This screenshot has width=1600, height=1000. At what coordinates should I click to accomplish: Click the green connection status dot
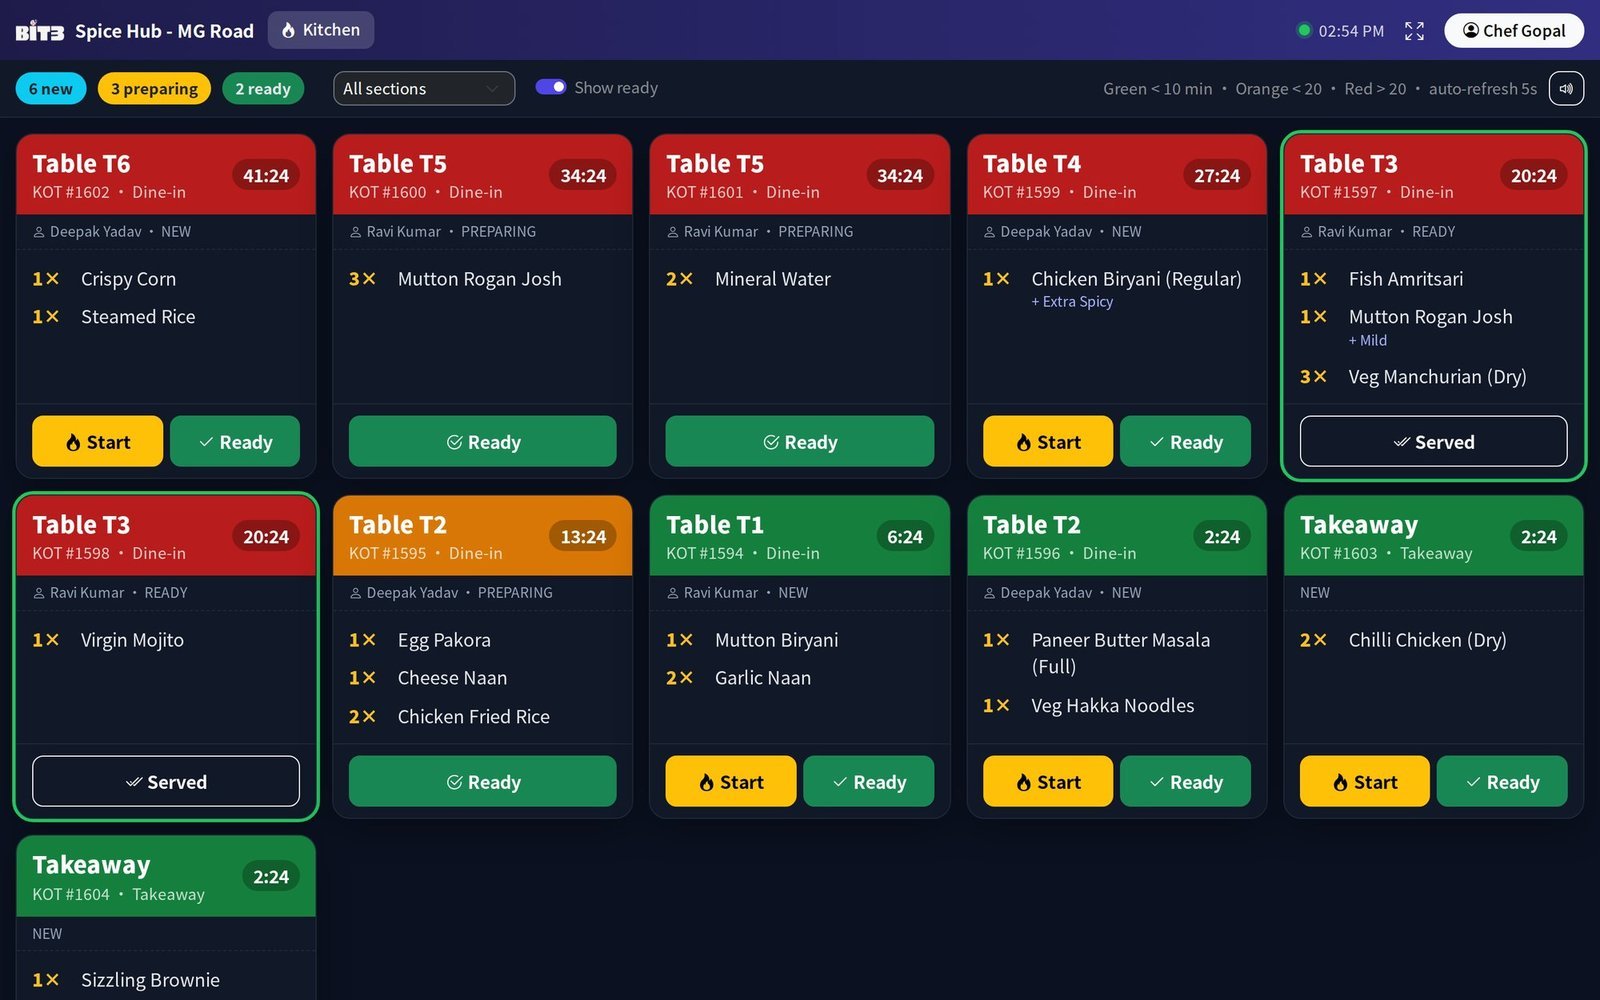1304,30
